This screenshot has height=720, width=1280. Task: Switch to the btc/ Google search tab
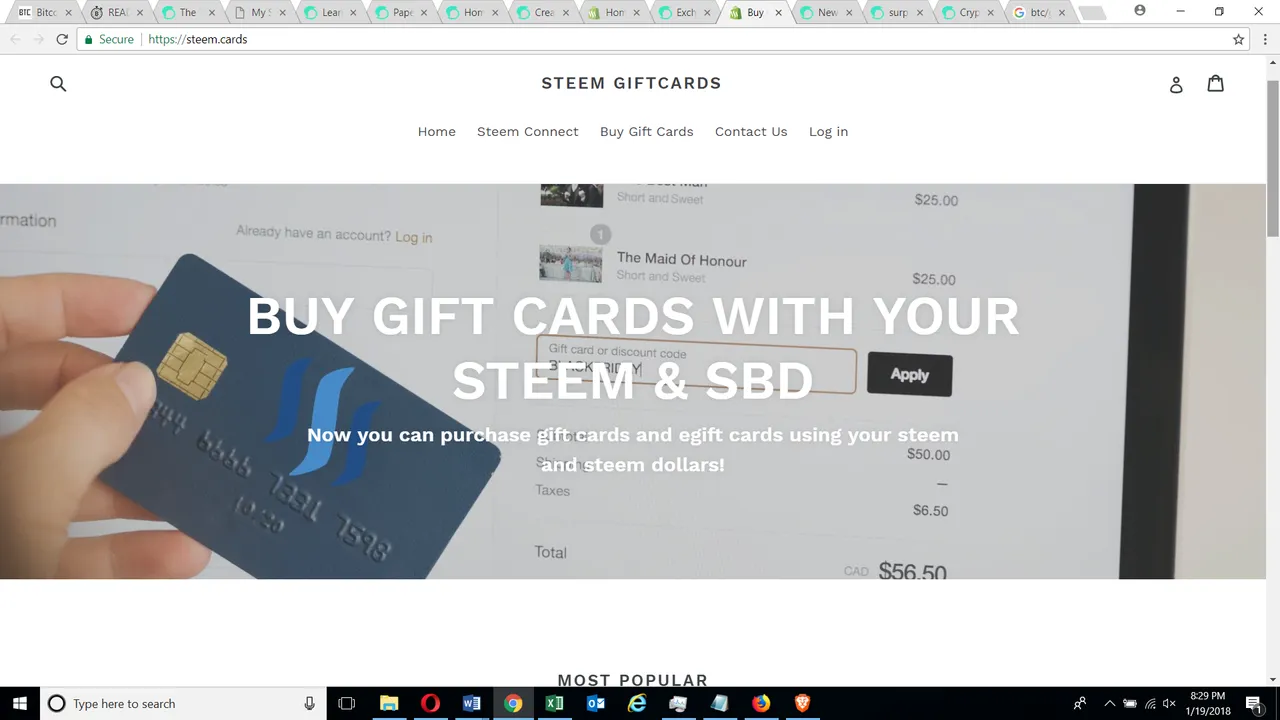(x=1038, y=13)
